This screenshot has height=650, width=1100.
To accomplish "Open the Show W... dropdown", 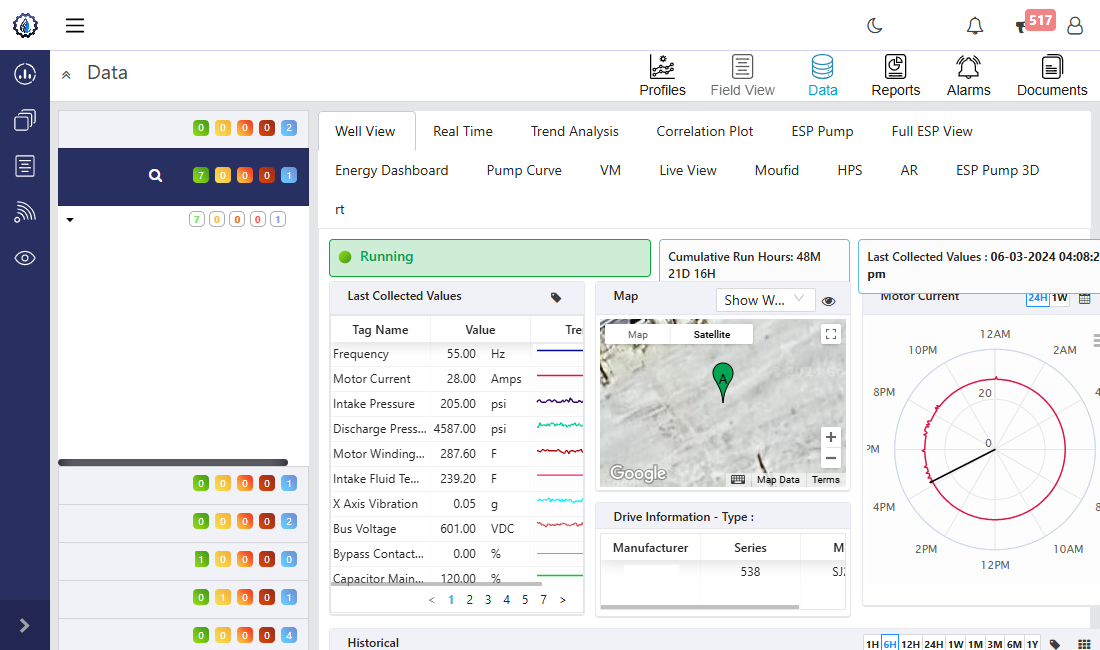I will click(x=765, y=300).
